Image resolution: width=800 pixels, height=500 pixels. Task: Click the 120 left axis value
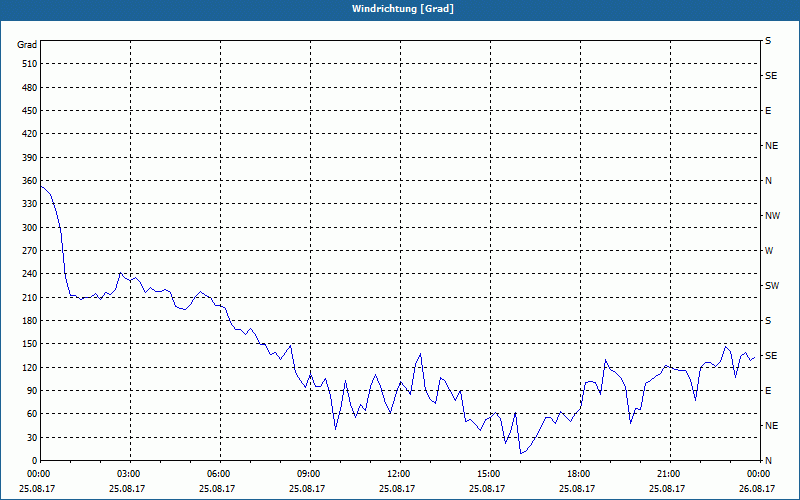coord(29,367)
